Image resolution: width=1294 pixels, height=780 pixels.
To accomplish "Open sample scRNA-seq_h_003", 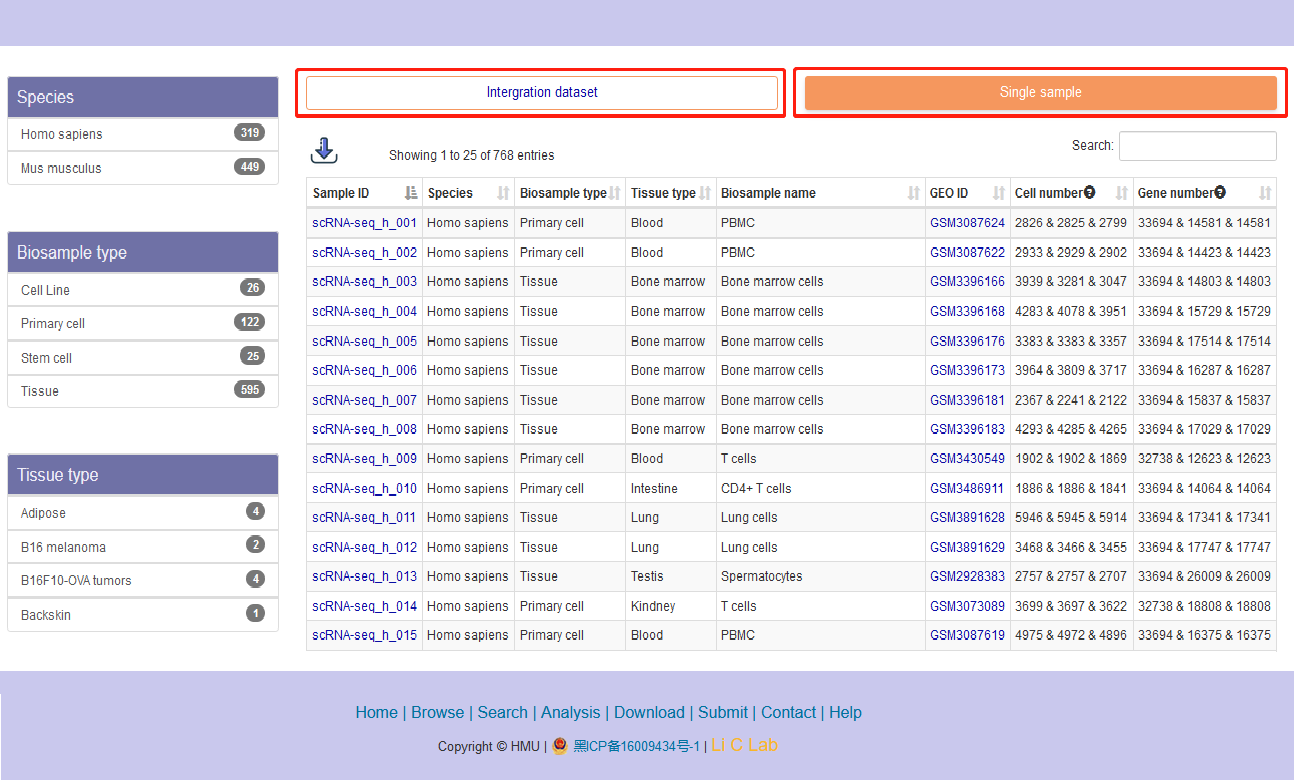I will [x=364, y=282].
